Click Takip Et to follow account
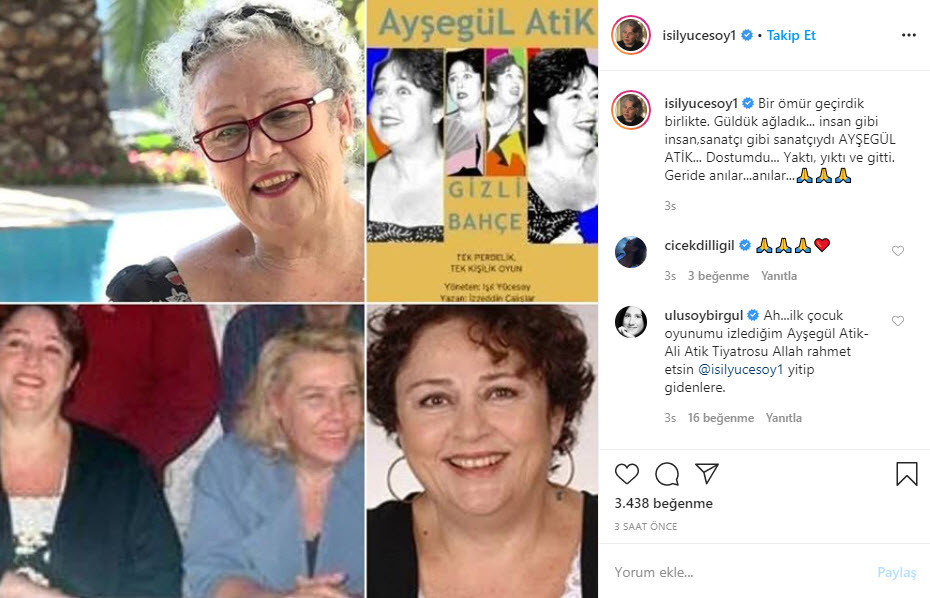Image resolution: width=930 pixels, height=598 pixels. (x=791, y=36)
